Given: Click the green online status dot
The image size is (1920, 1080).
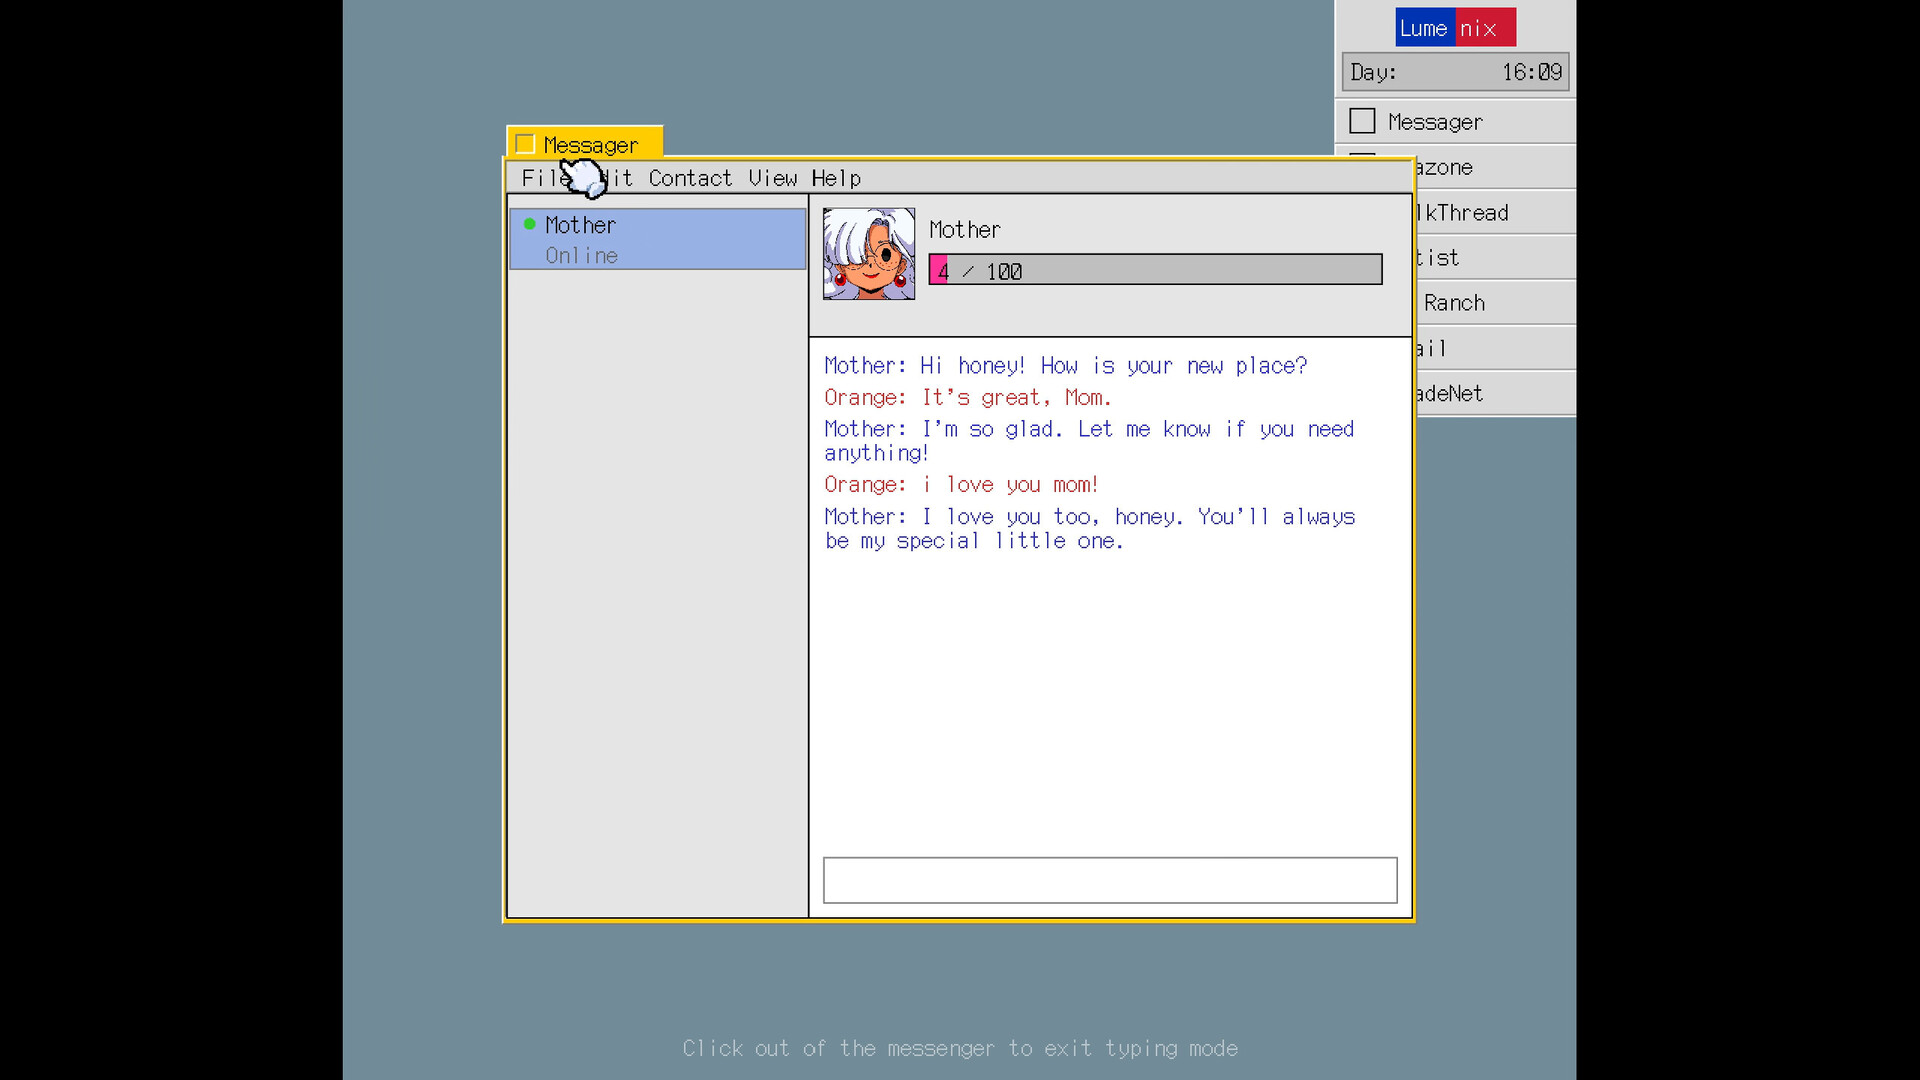Looking at the screenshot, I should 529,224.
